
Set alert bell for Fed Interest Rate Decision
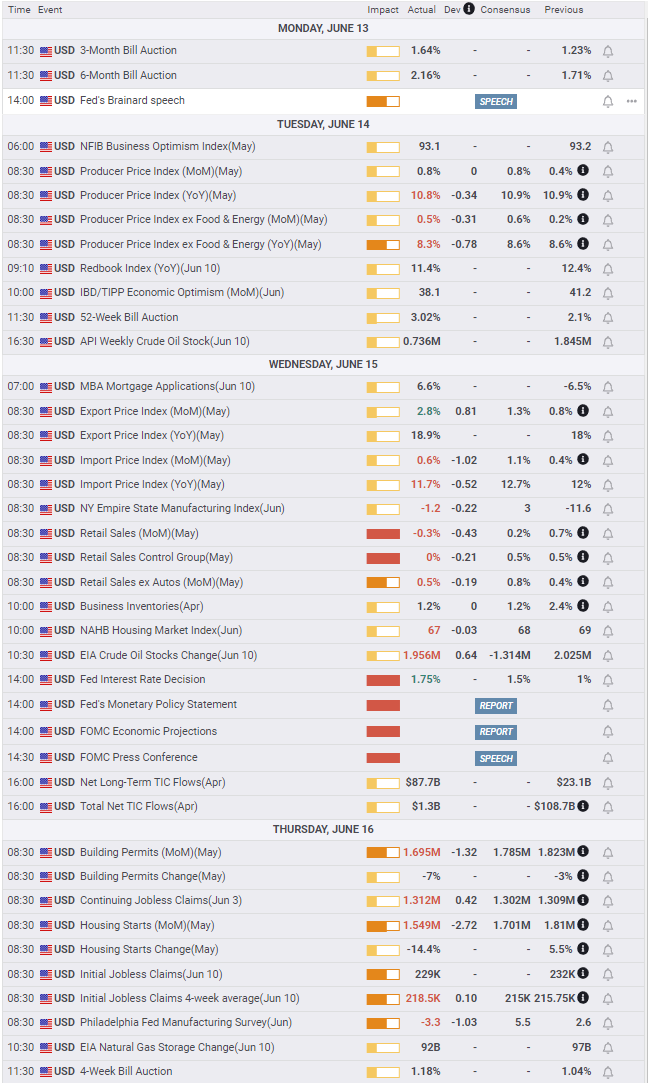(608, 680)
